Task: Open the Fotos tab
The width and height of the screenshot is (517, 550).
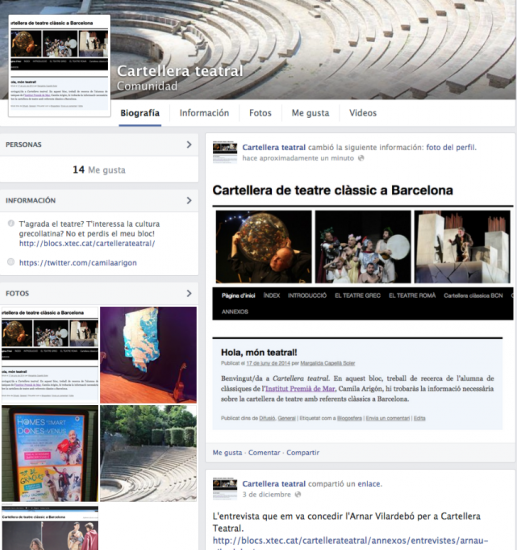Action: [260, 113]
